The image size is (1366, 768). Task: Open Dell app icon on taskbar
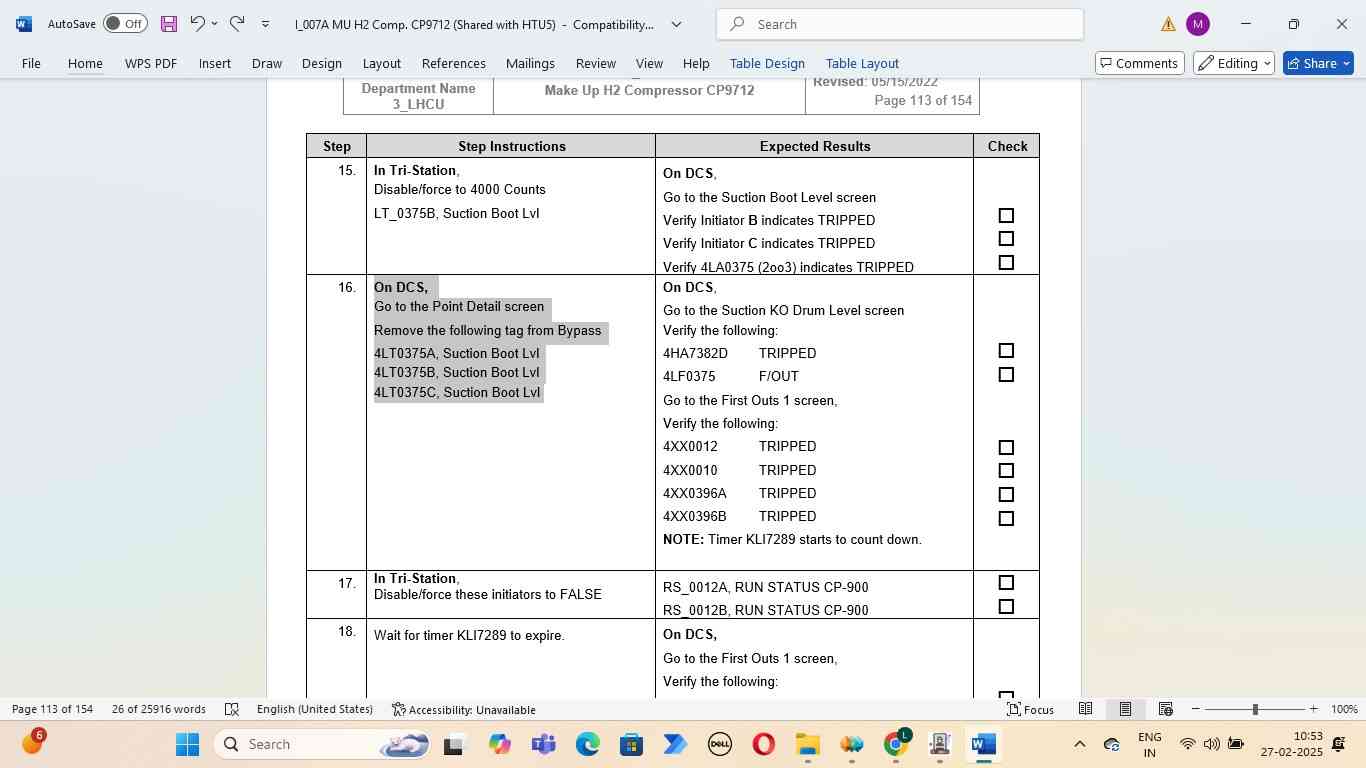tap(719, 744)
